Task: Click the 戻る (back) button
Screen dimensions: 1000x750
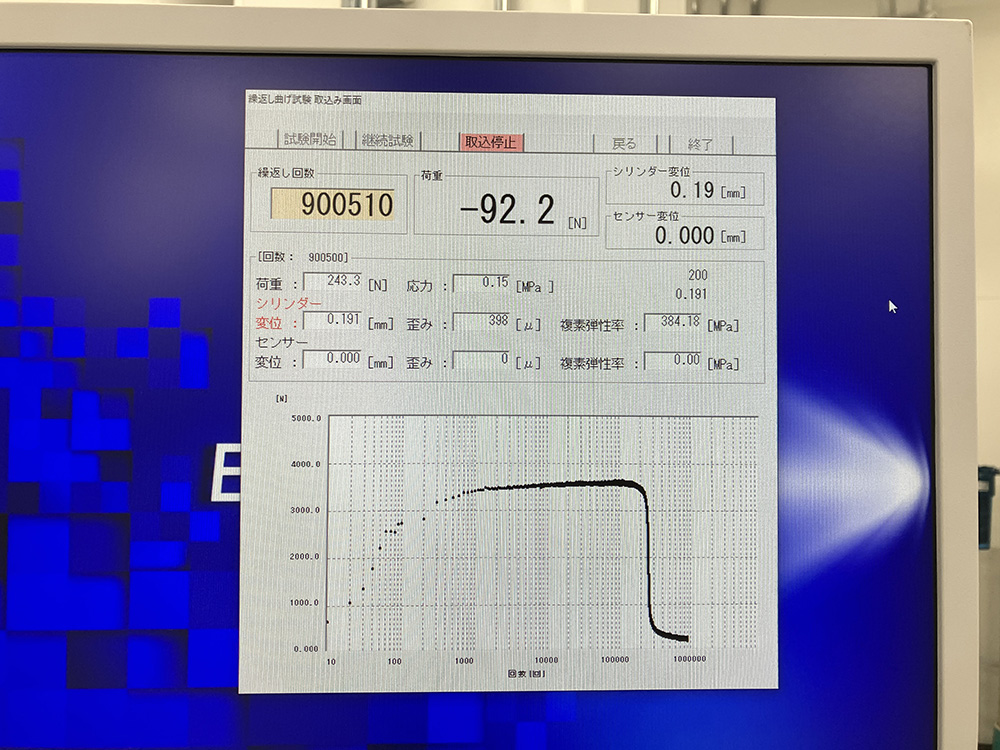Action: point(624,143)
